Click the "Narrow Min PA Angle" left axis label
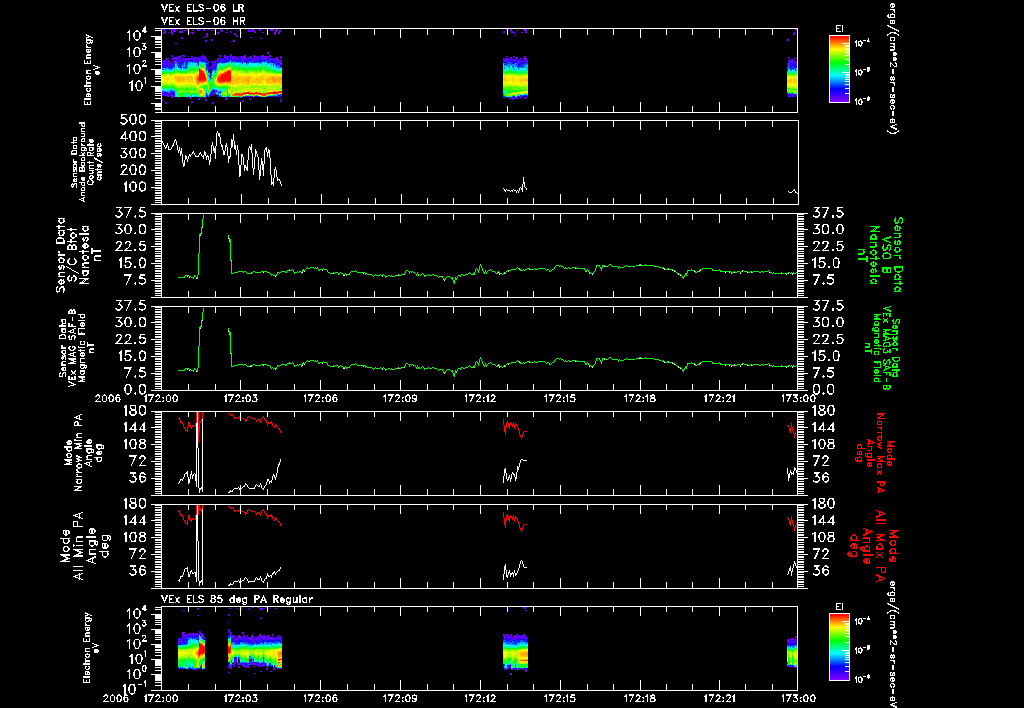The height and width of the screenshot is (708, 1024). pyautogui.click(x=84, y=451)
